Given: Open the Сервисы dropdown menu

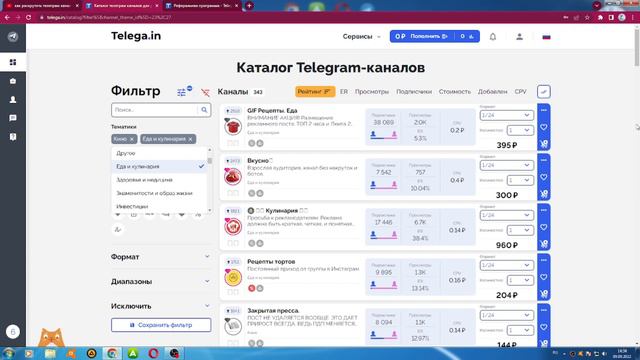Looking at the screenshot, I should [x=362, y=37].
